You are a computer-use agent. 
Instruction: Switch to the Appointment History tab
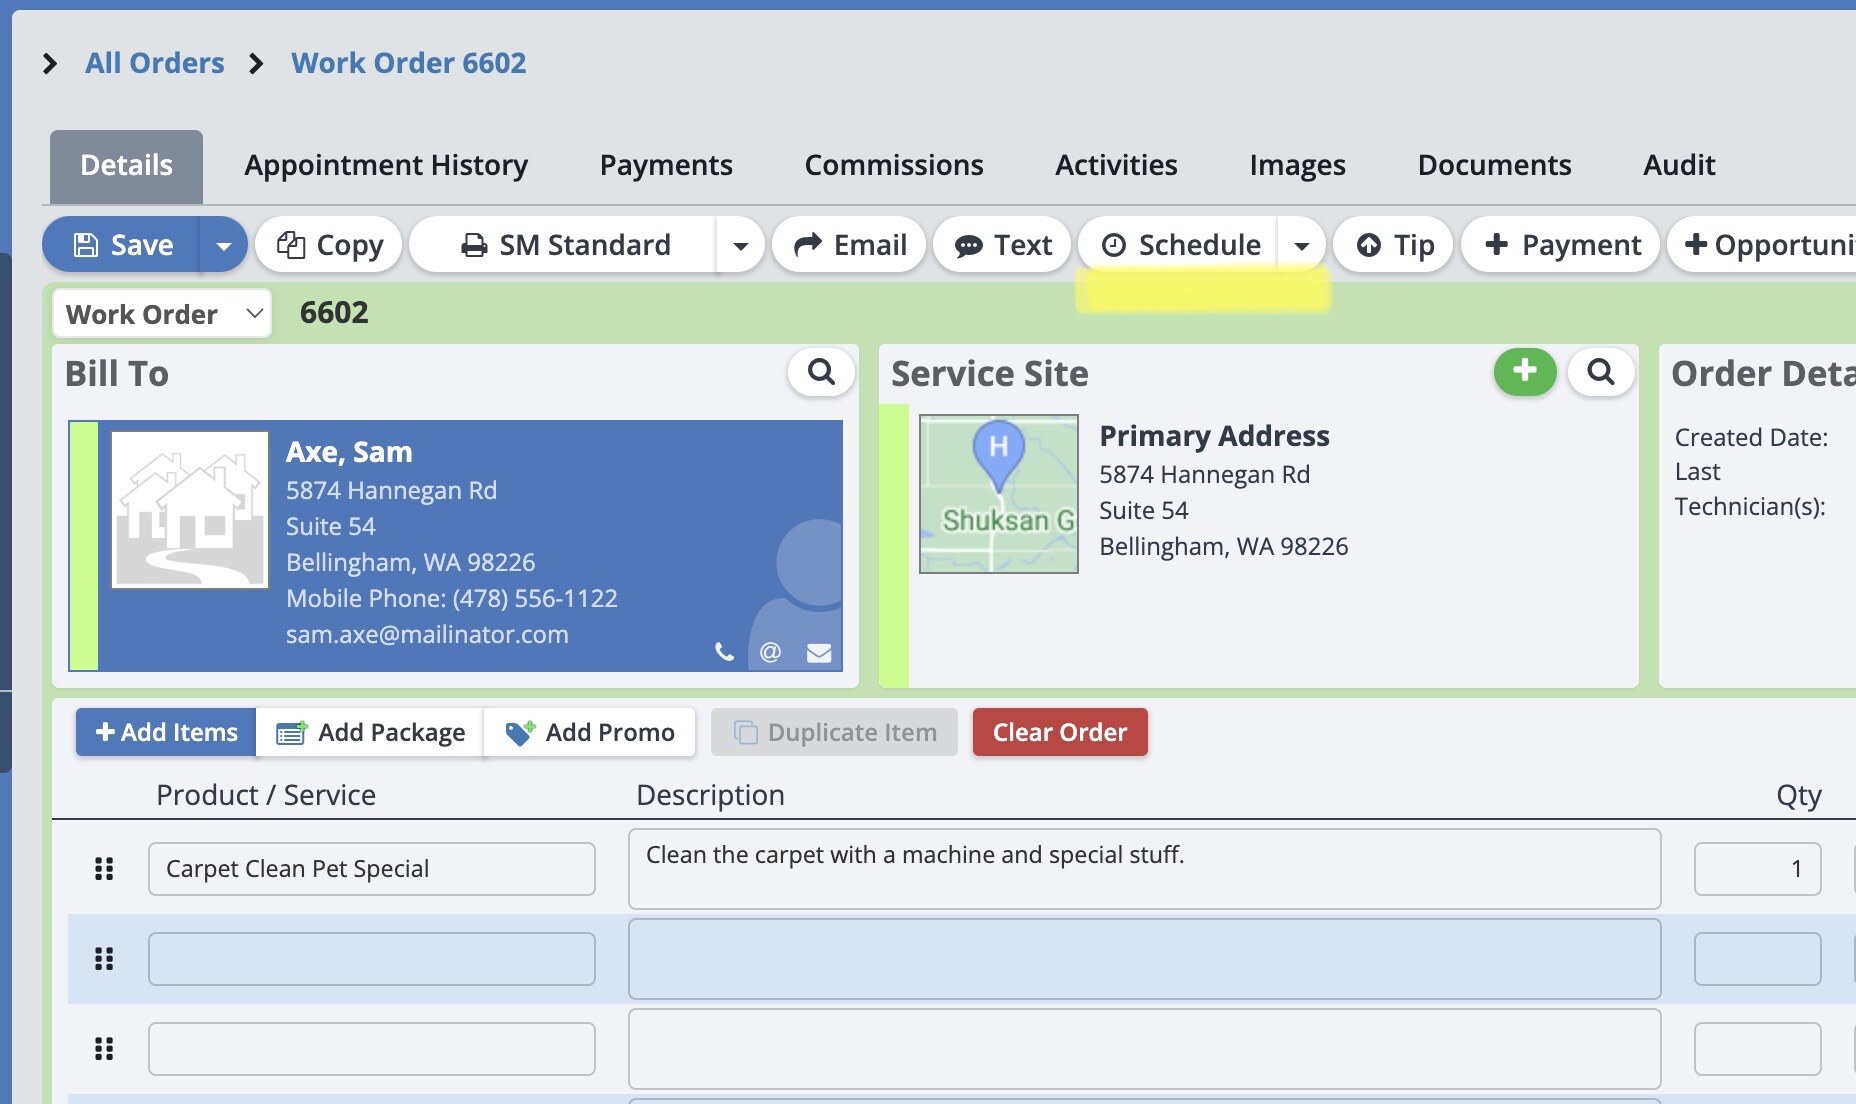click(x=386, y=165)
